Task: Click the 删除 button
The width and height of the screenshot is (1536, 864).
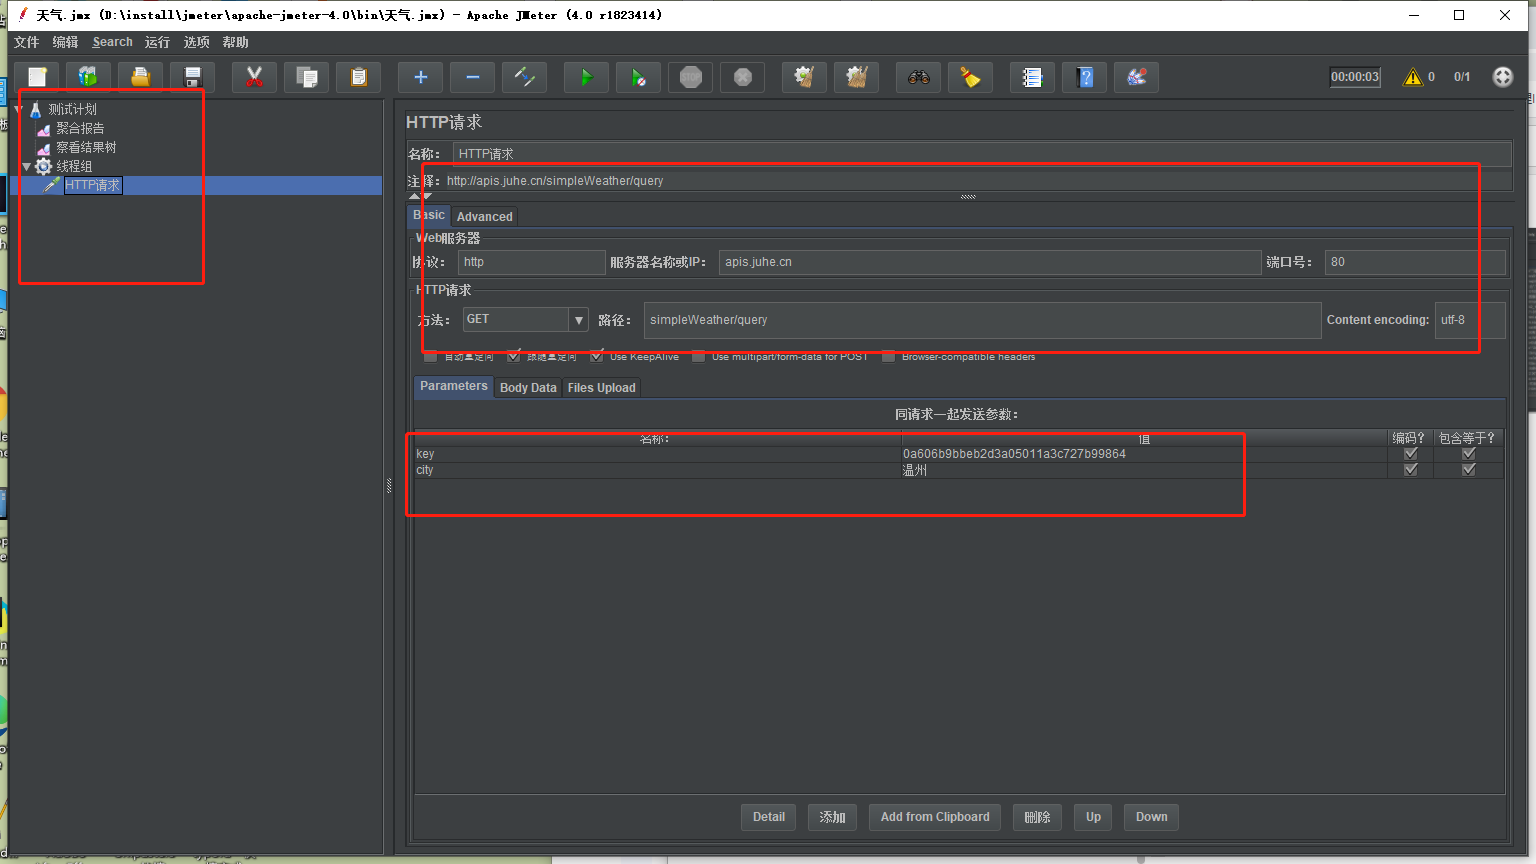Action: [x=1037, y=817]
